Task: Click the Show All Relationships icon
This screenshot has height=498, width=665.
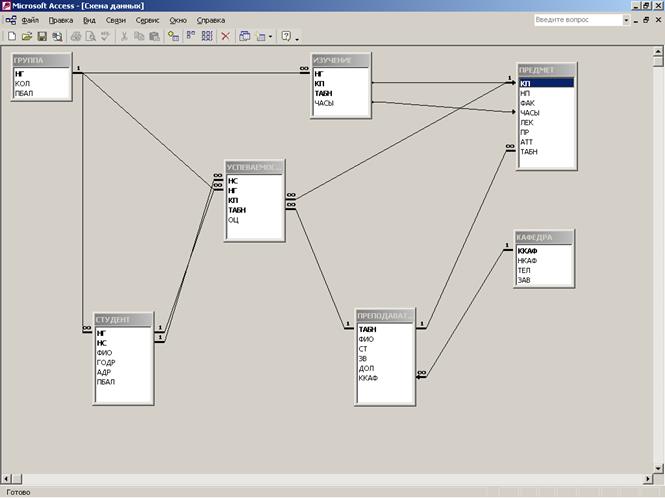Action: pos(206,36)
